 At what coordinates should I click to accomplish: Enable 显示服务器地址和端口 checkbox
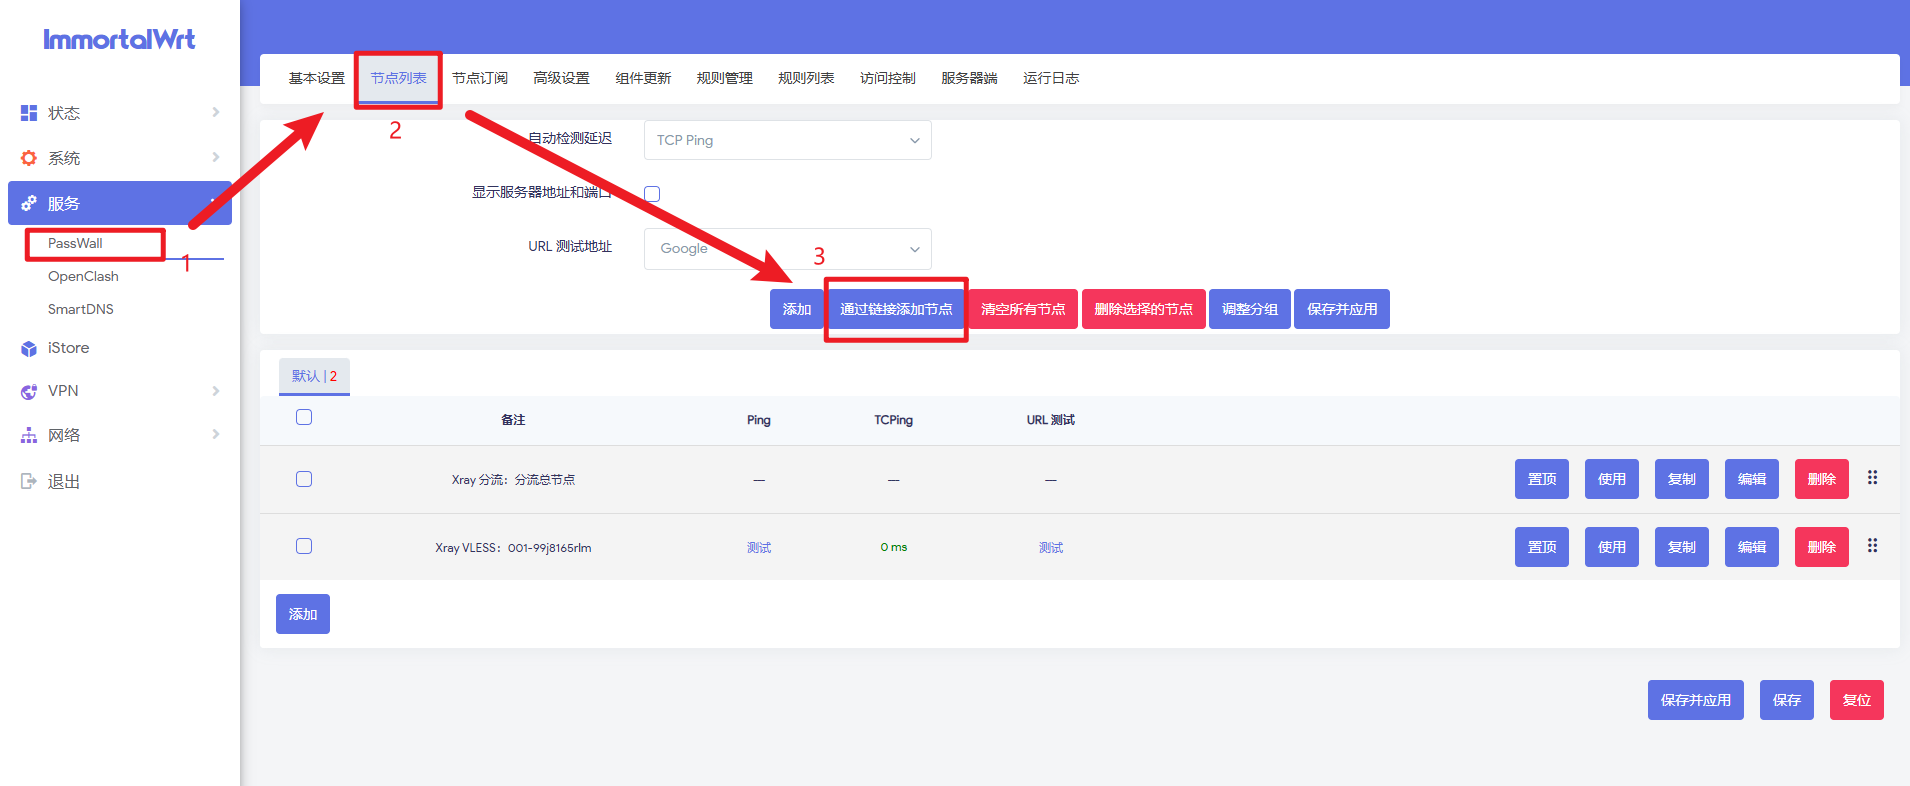[x=652, y=194]
